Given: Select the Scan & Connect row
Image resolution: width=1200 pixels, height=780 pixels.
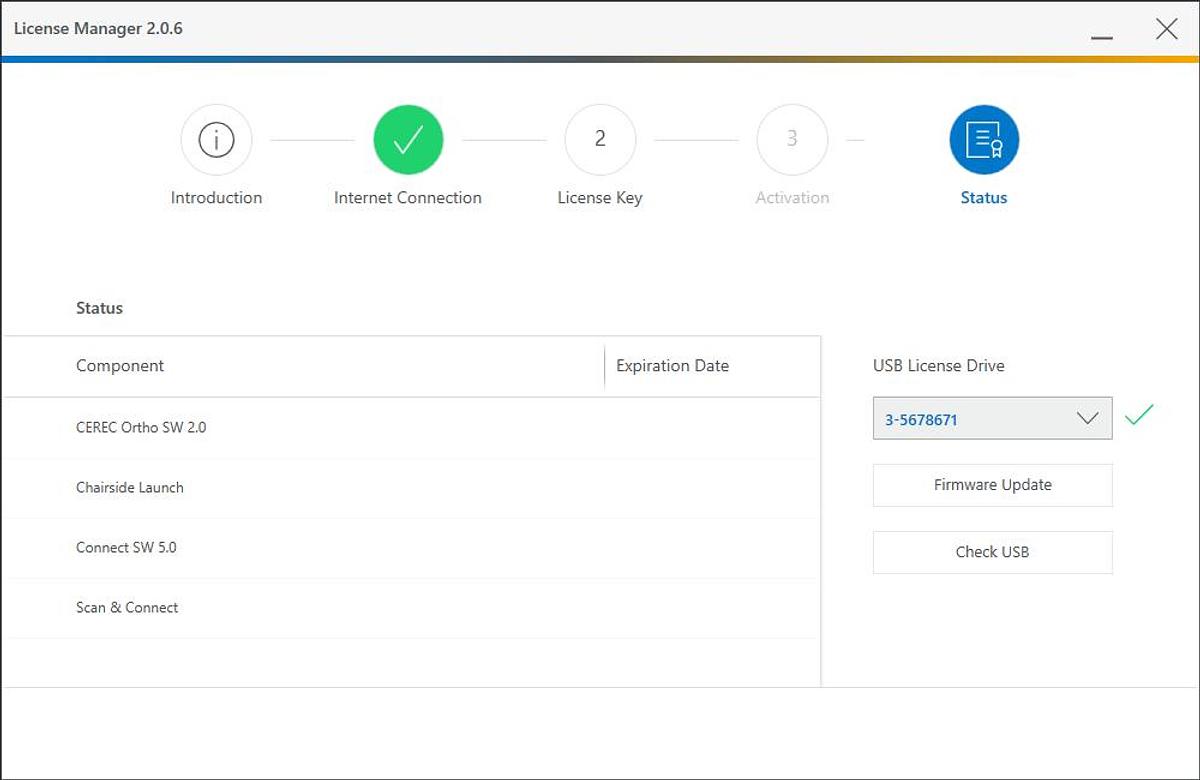Looking at the screenshot, I should pos(411,608).
